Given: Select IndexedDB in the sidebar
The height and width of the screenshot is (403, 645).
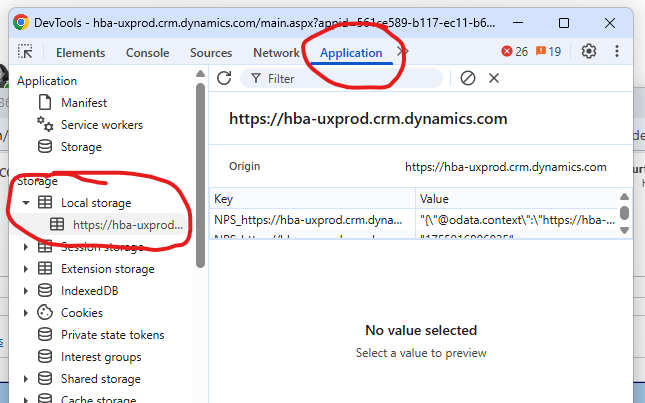Looking at the screenshot, I should (89, 291).
